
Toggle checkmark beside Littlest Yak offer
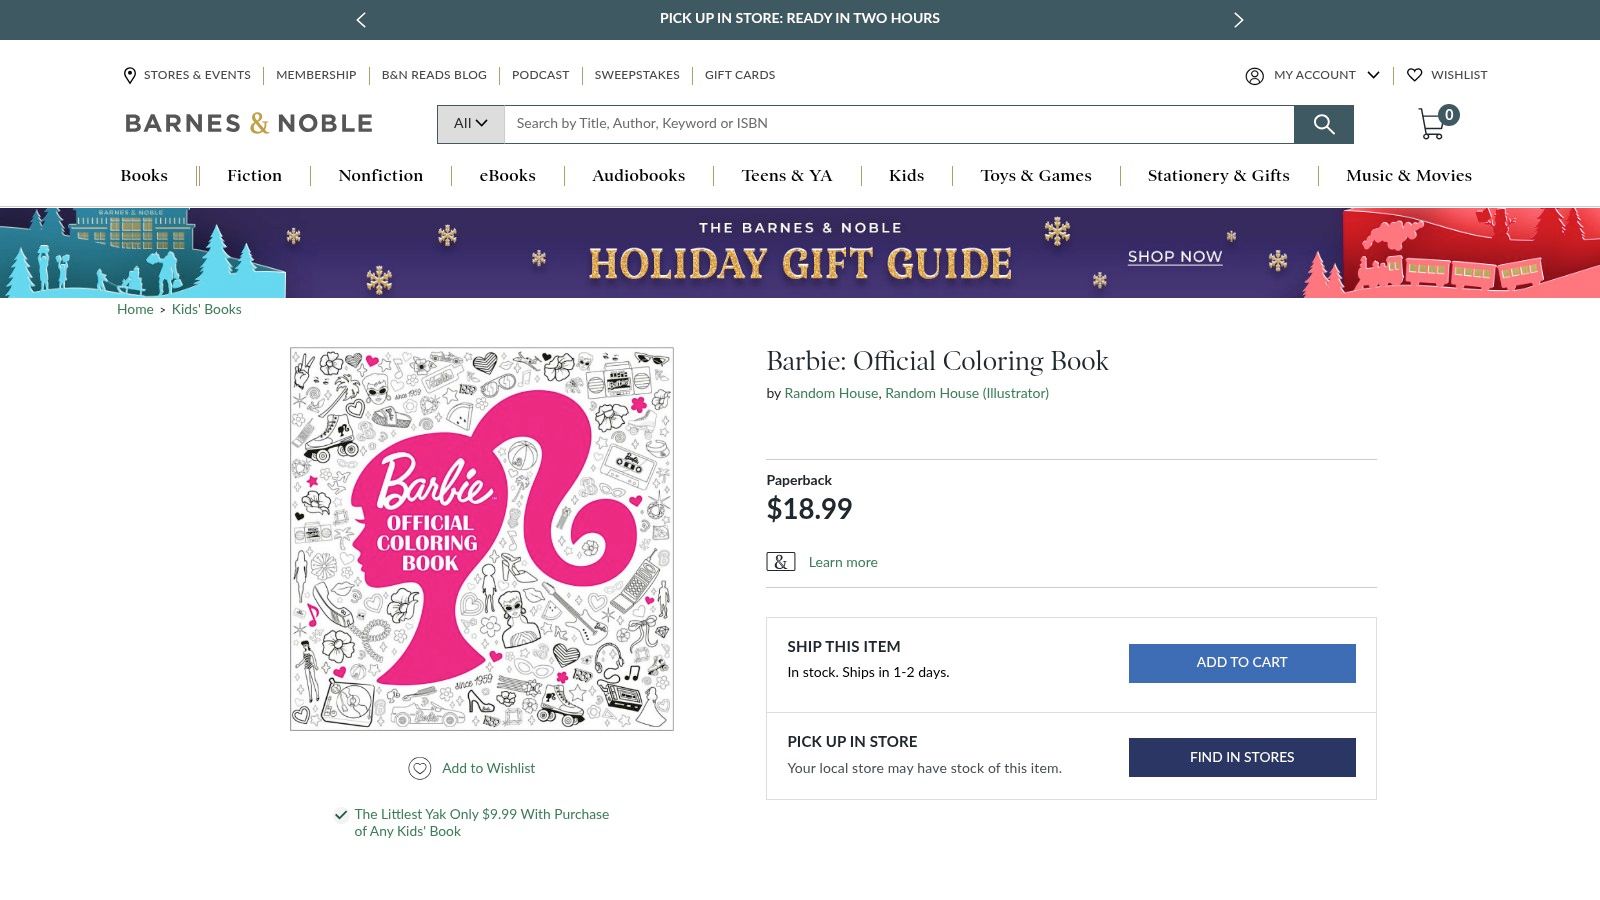pos(340,814)
